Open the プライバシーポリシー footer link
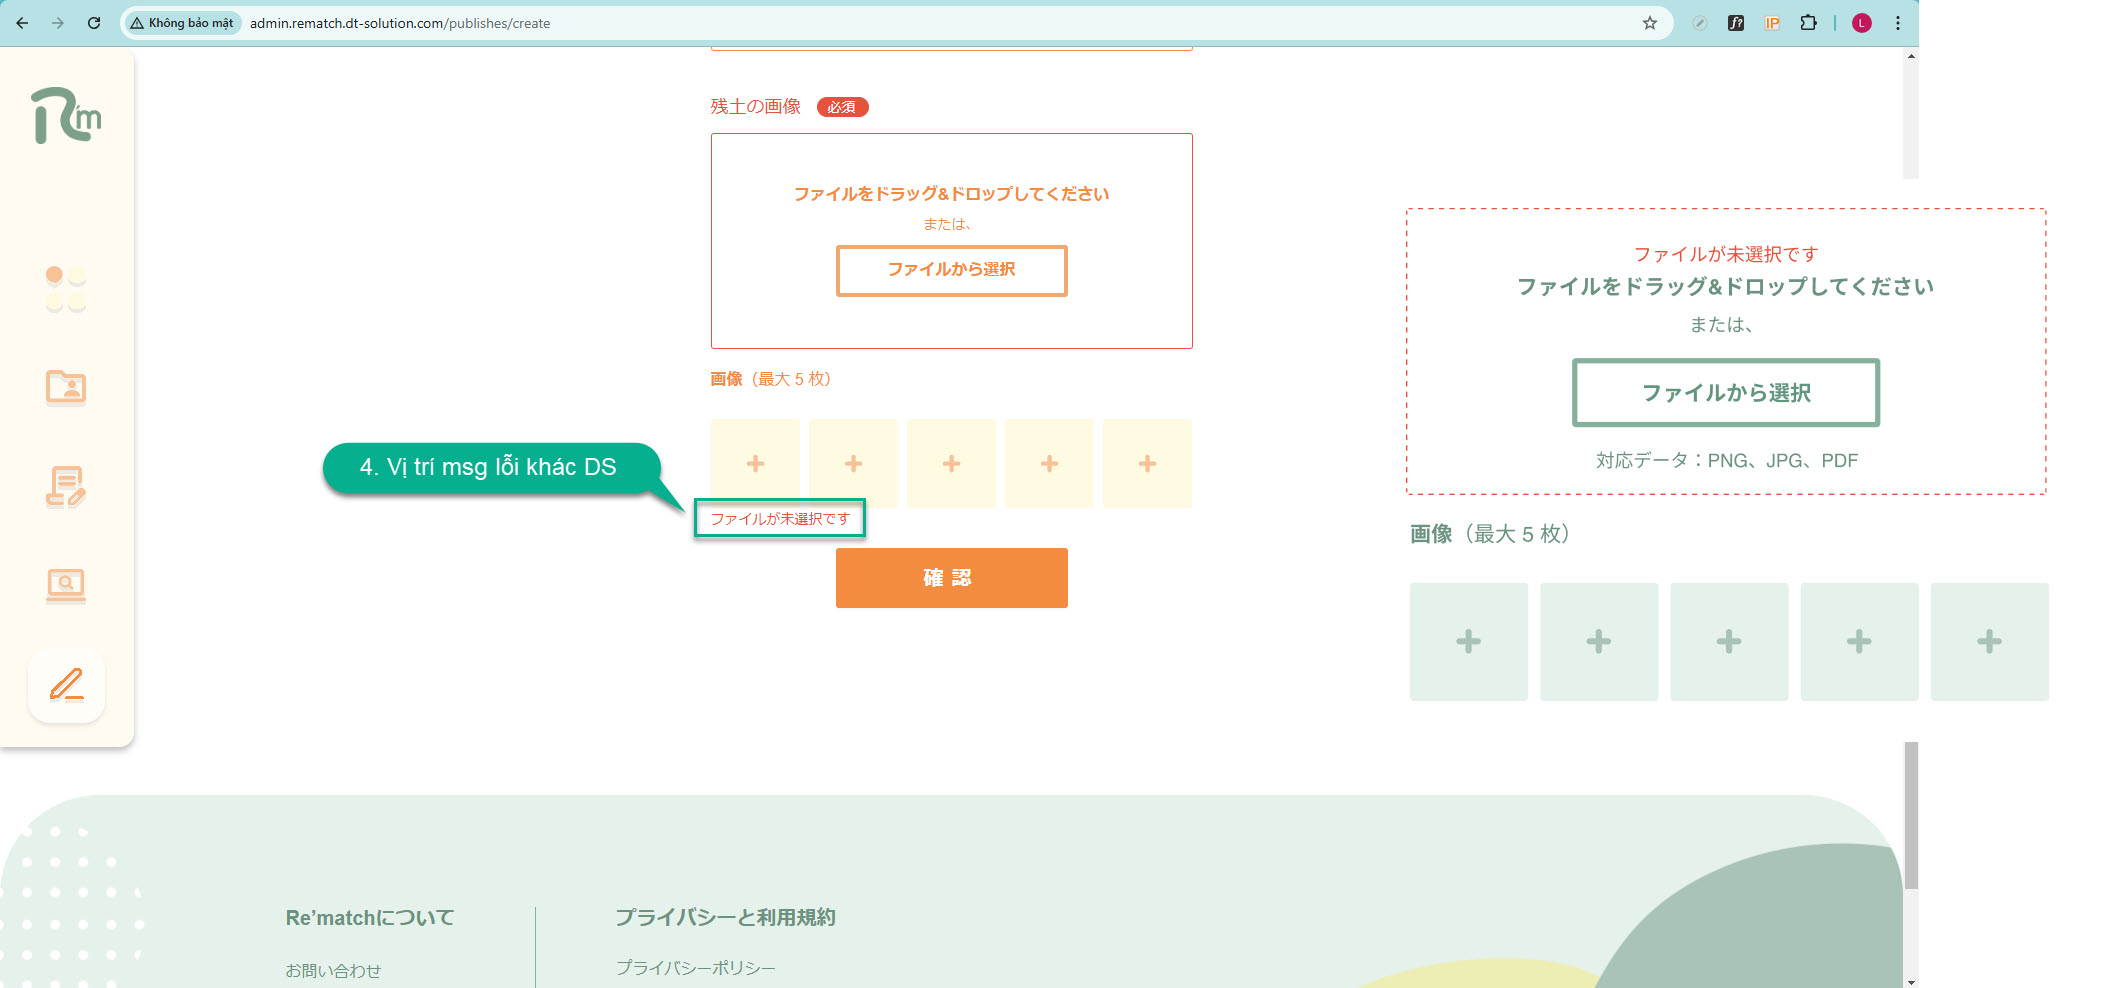The image size is (2118, 988). pos(695,967)
